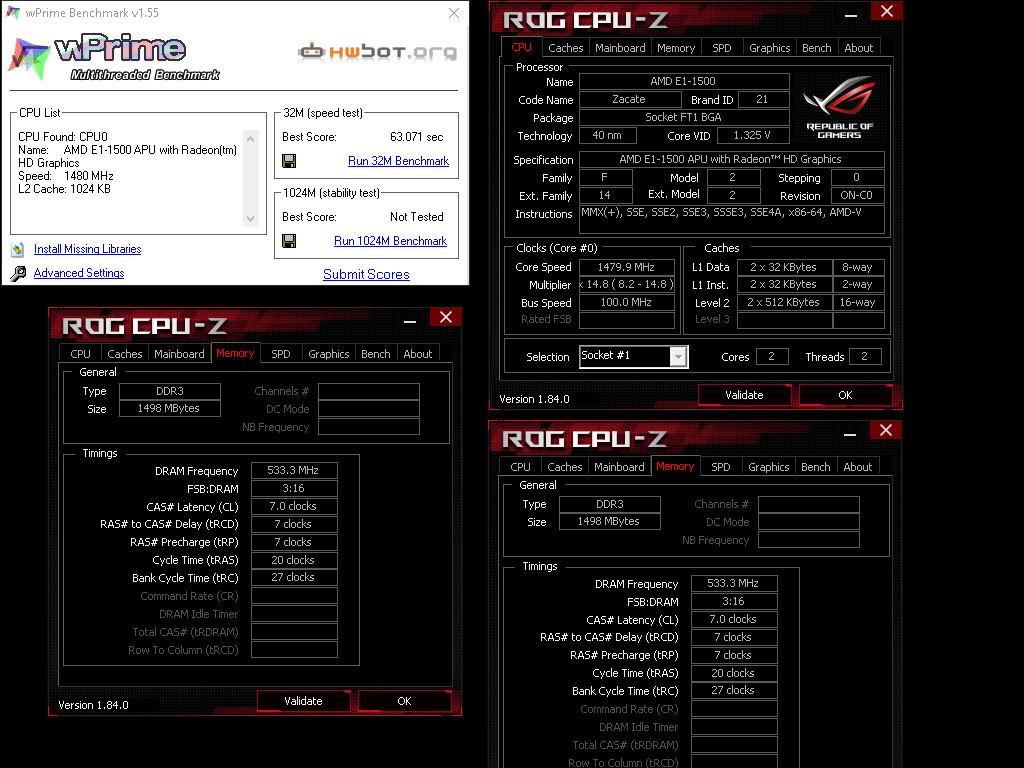Switch to Graphics tab in left Memory window
This screenshot has height=768, width=1024.
click(328, 353)
